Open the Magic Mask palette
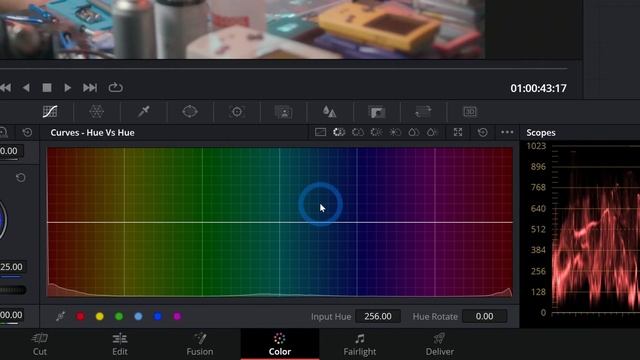This screenshot has width=640, height=360. [x=284, y=111]
